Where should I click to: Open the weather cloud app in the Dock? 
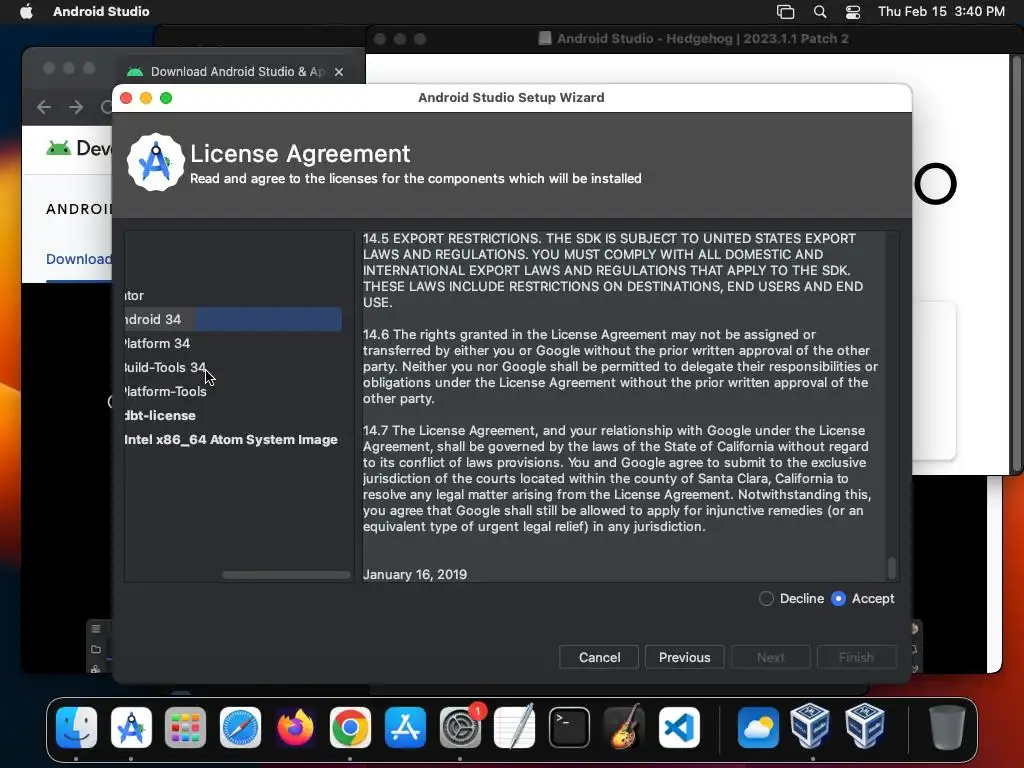pos(758,727)
